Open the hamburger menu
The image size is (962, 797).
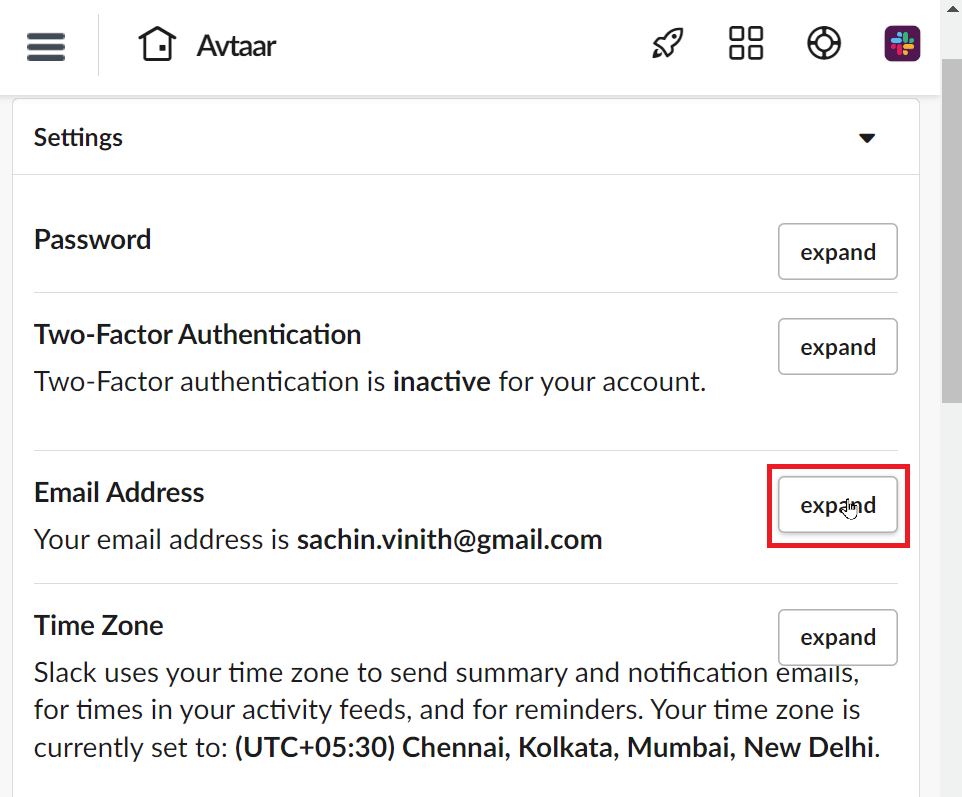point(46,46)
